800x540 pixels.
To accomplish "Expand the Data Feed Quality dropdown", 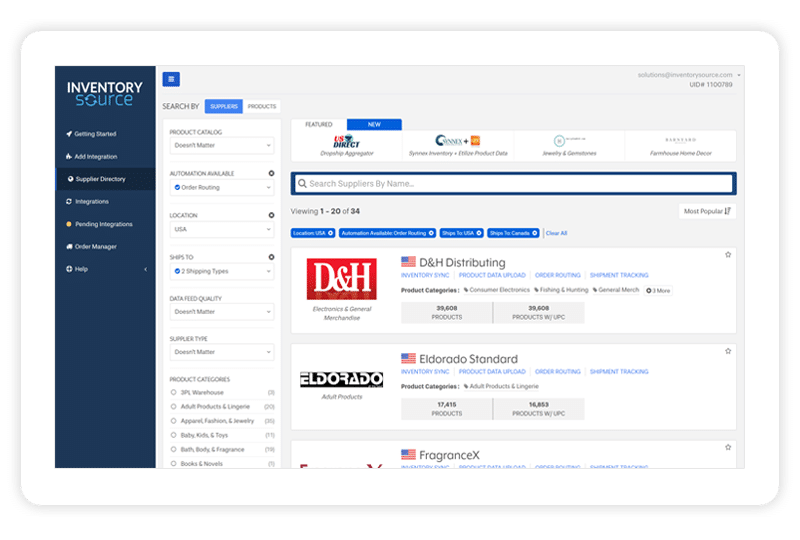I will coord(222,312).
